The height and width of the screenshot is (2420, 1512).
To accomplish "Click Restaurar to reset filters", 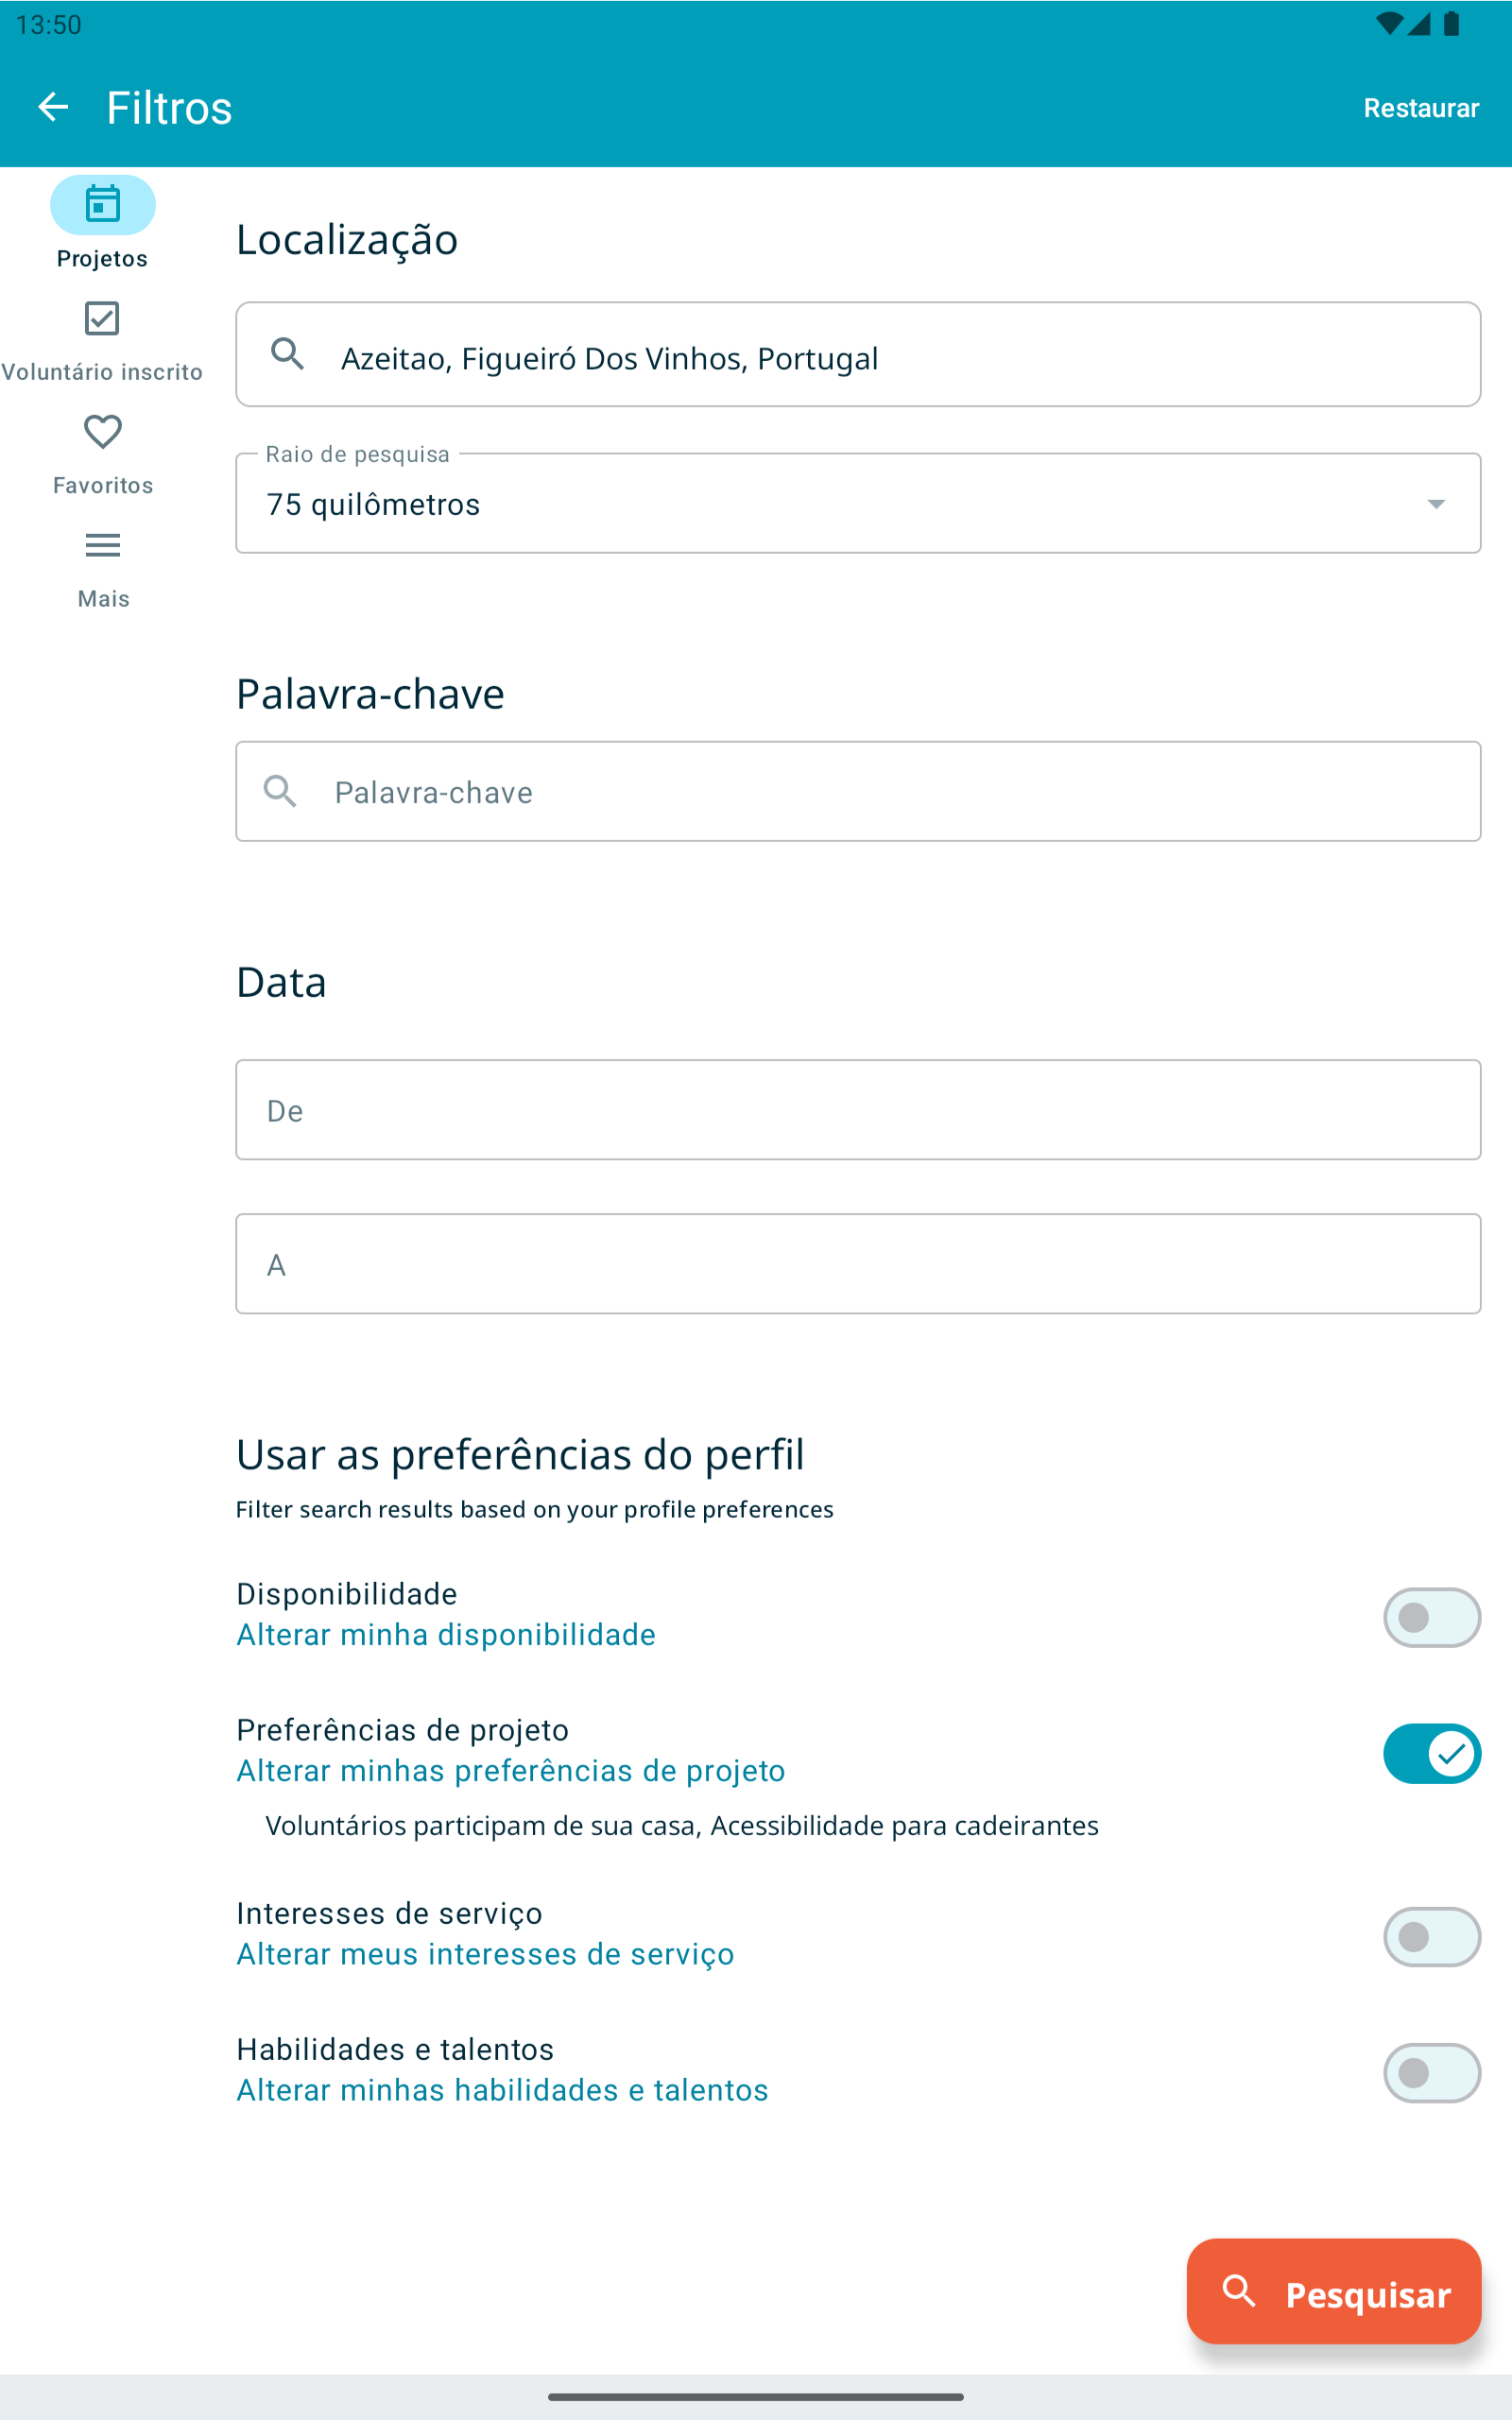I will tap(1421, 108).
